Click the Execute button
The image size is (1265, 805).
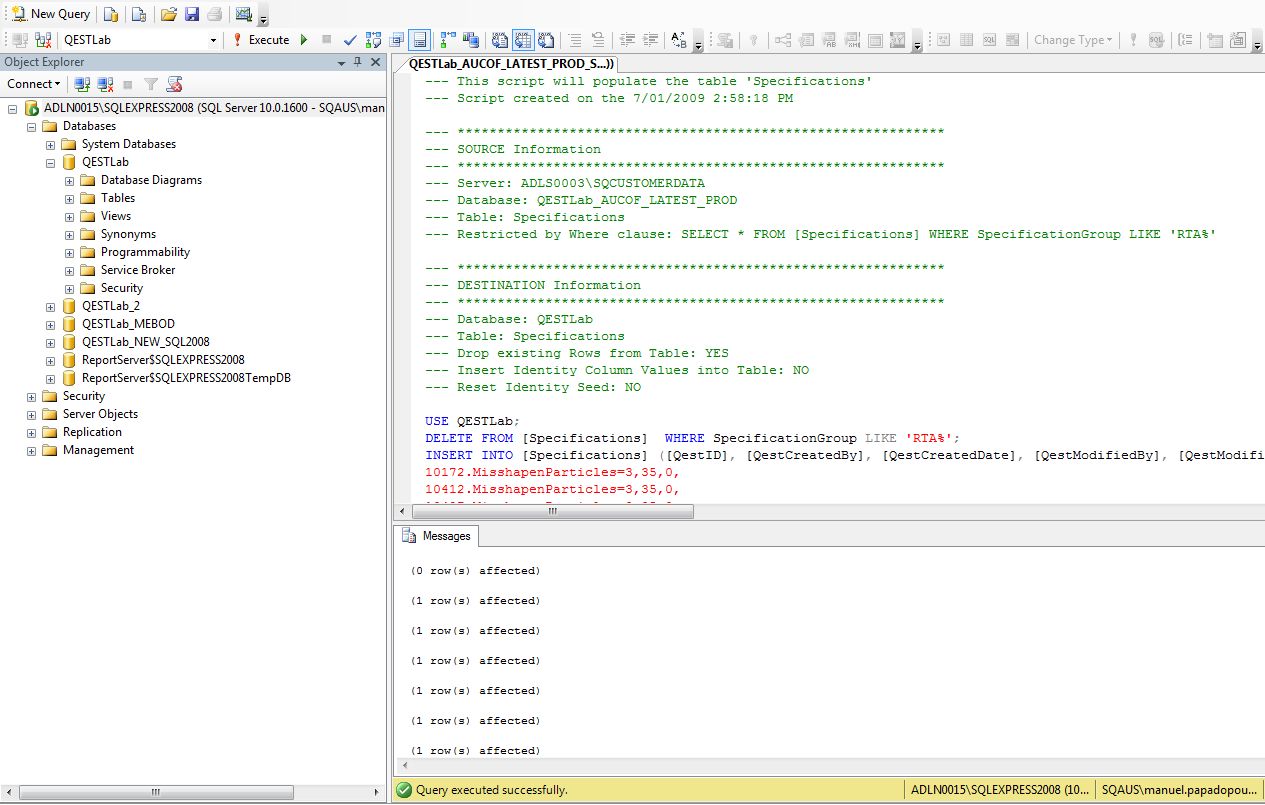[x=260, y=40]
